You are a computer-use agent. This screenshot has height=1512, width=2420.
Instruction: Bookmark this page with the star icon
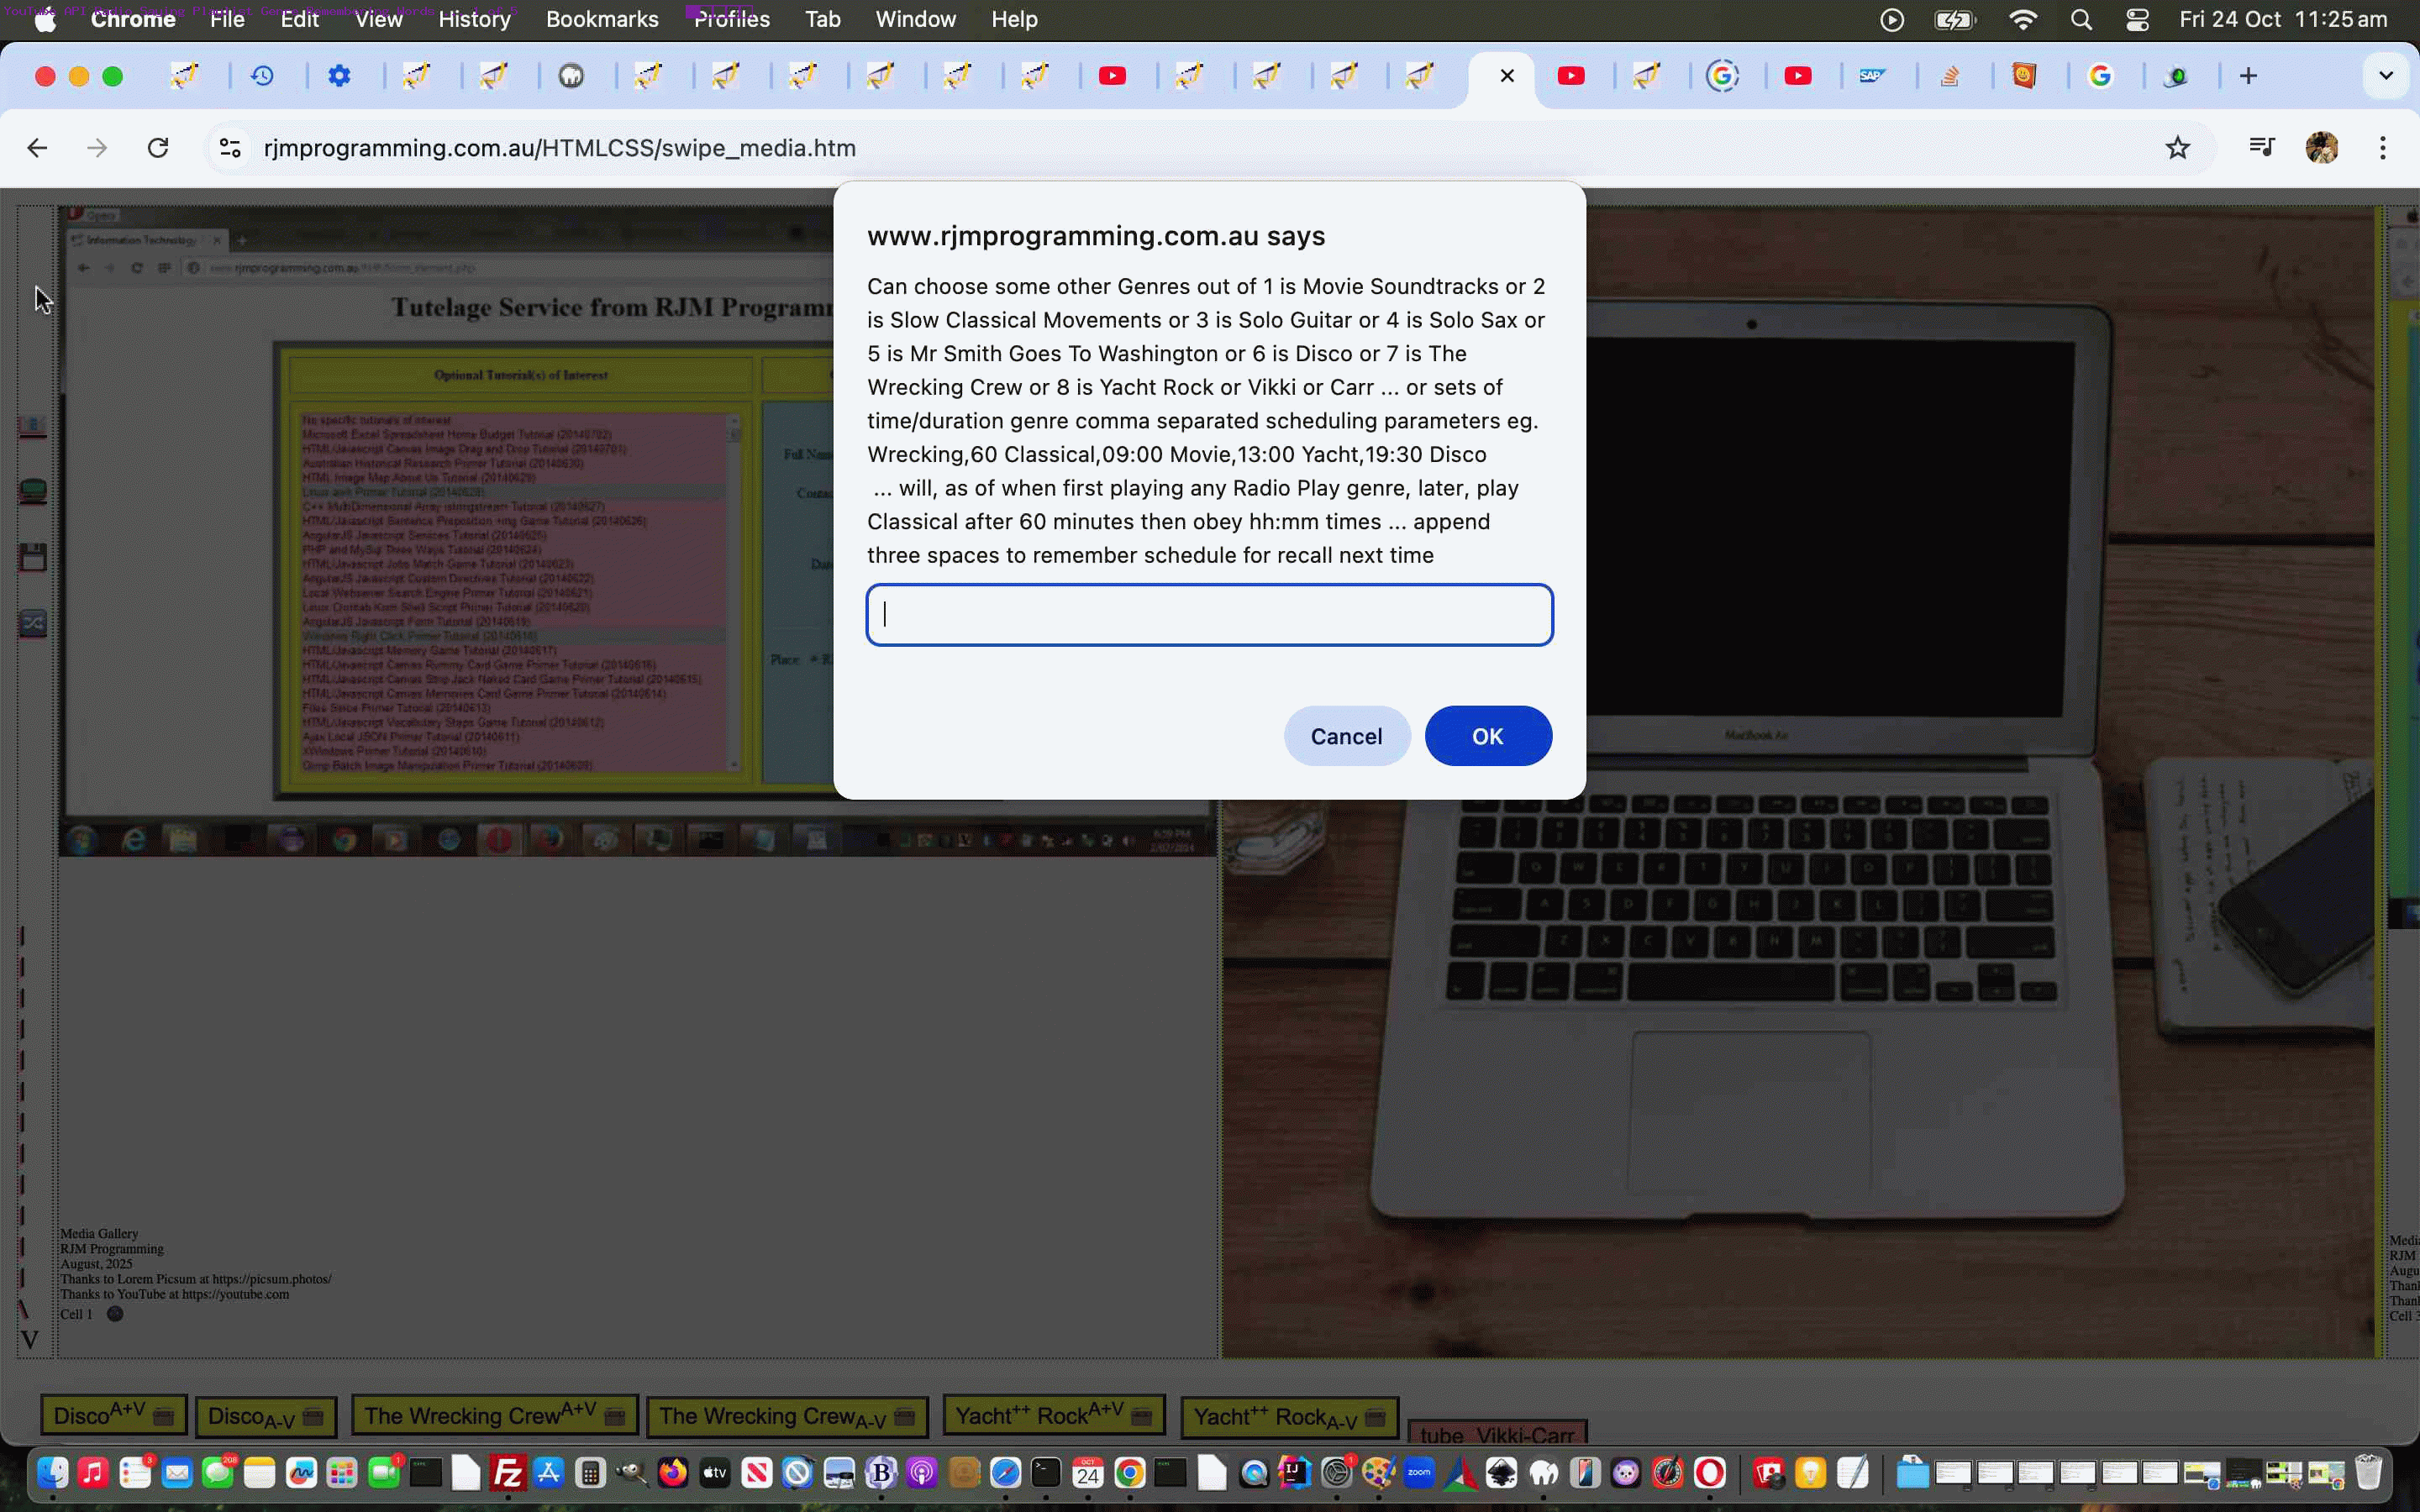2177,148
